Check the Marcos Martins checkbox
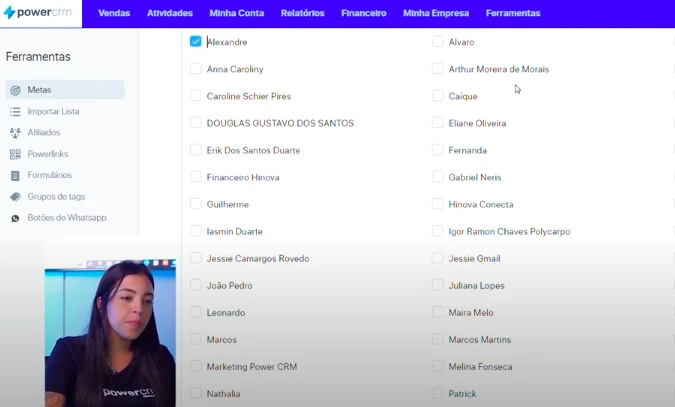The height and width of the screenshot is (407, 675). [437, 339]
